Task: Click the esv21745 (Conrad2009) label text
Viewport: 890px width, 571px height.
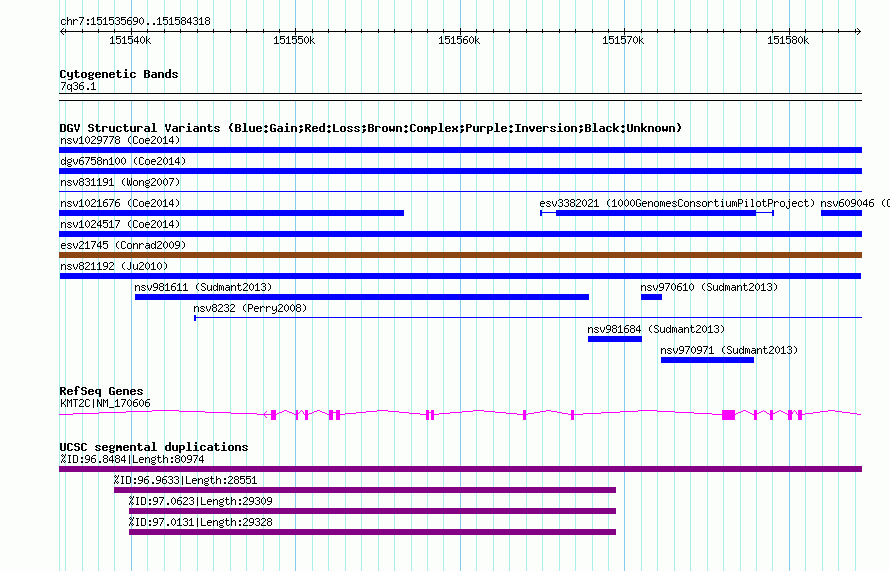Action: (123, 245)
